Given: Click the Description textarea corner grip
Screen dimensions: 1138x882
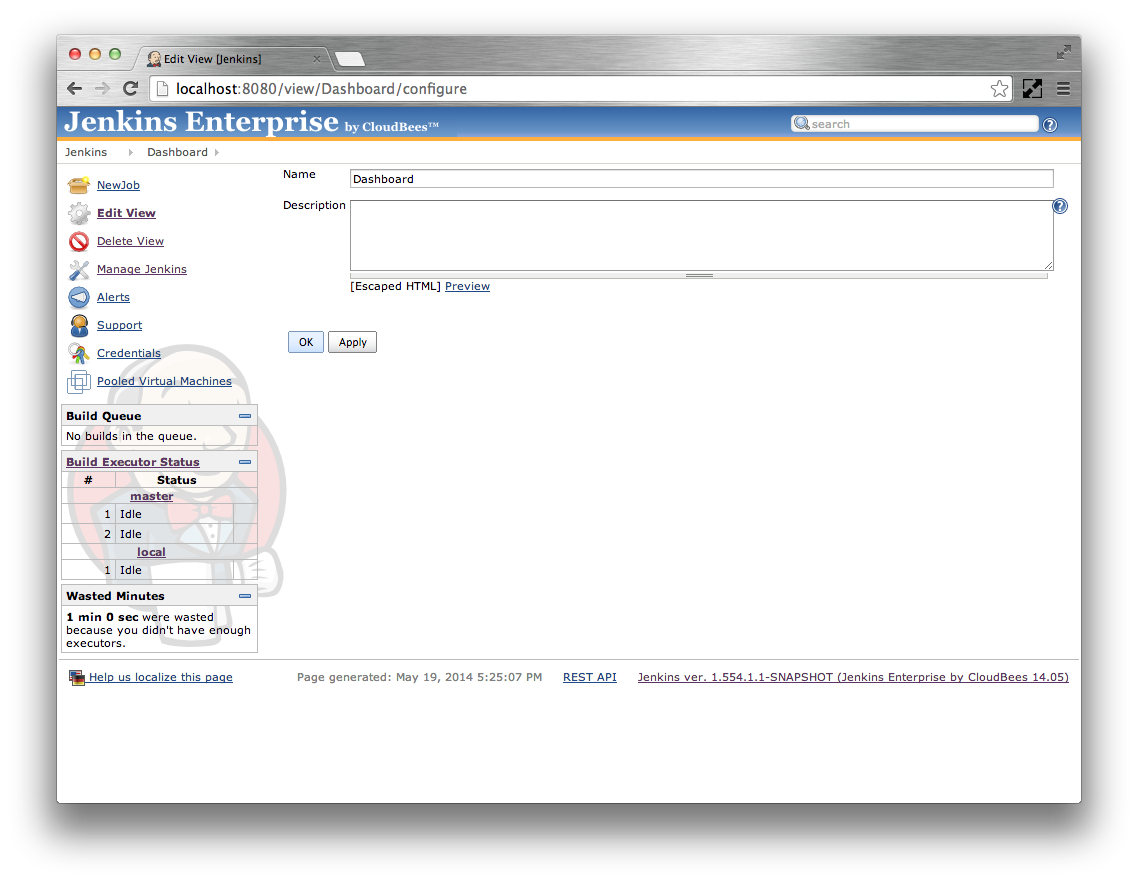Looking at the screenshot, I should pyautogui.click(x=1049, y=266).
